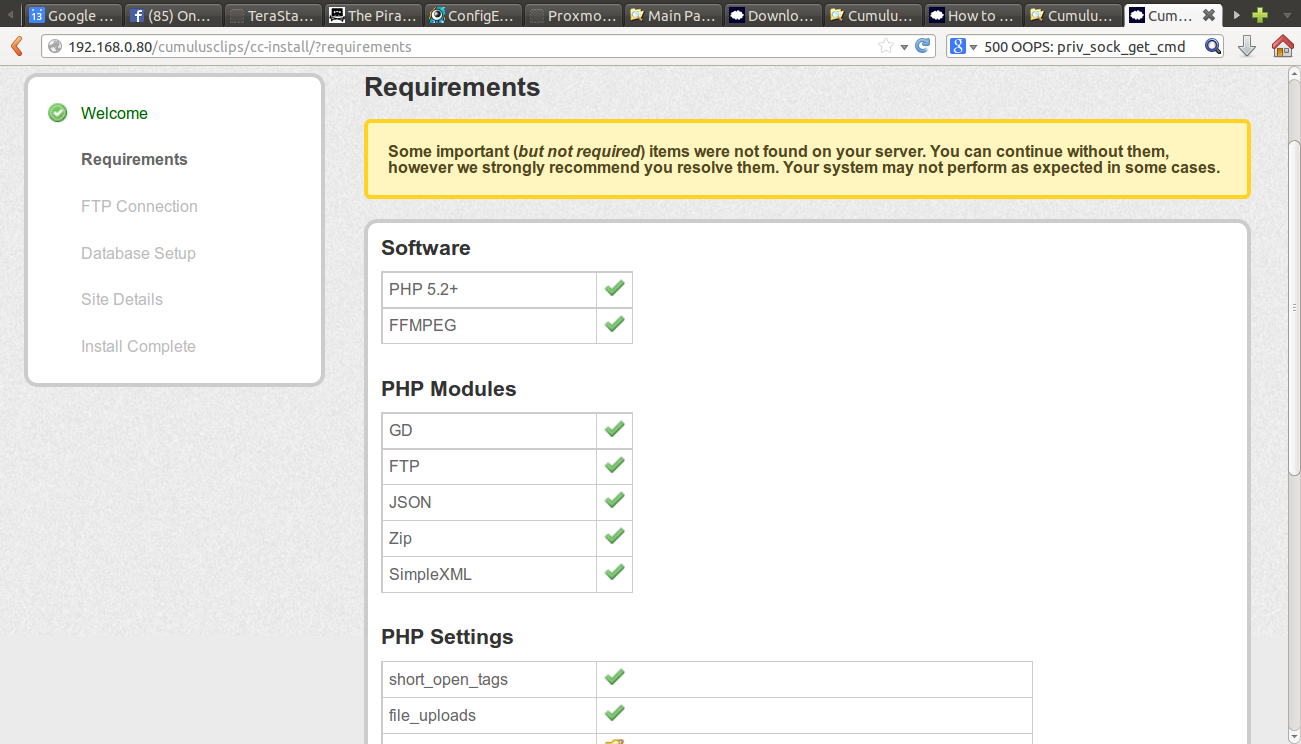The height and width of the screenshot is (744, 1301).
Task: Click the 'JSON' table cell
Action: [489, 503]
